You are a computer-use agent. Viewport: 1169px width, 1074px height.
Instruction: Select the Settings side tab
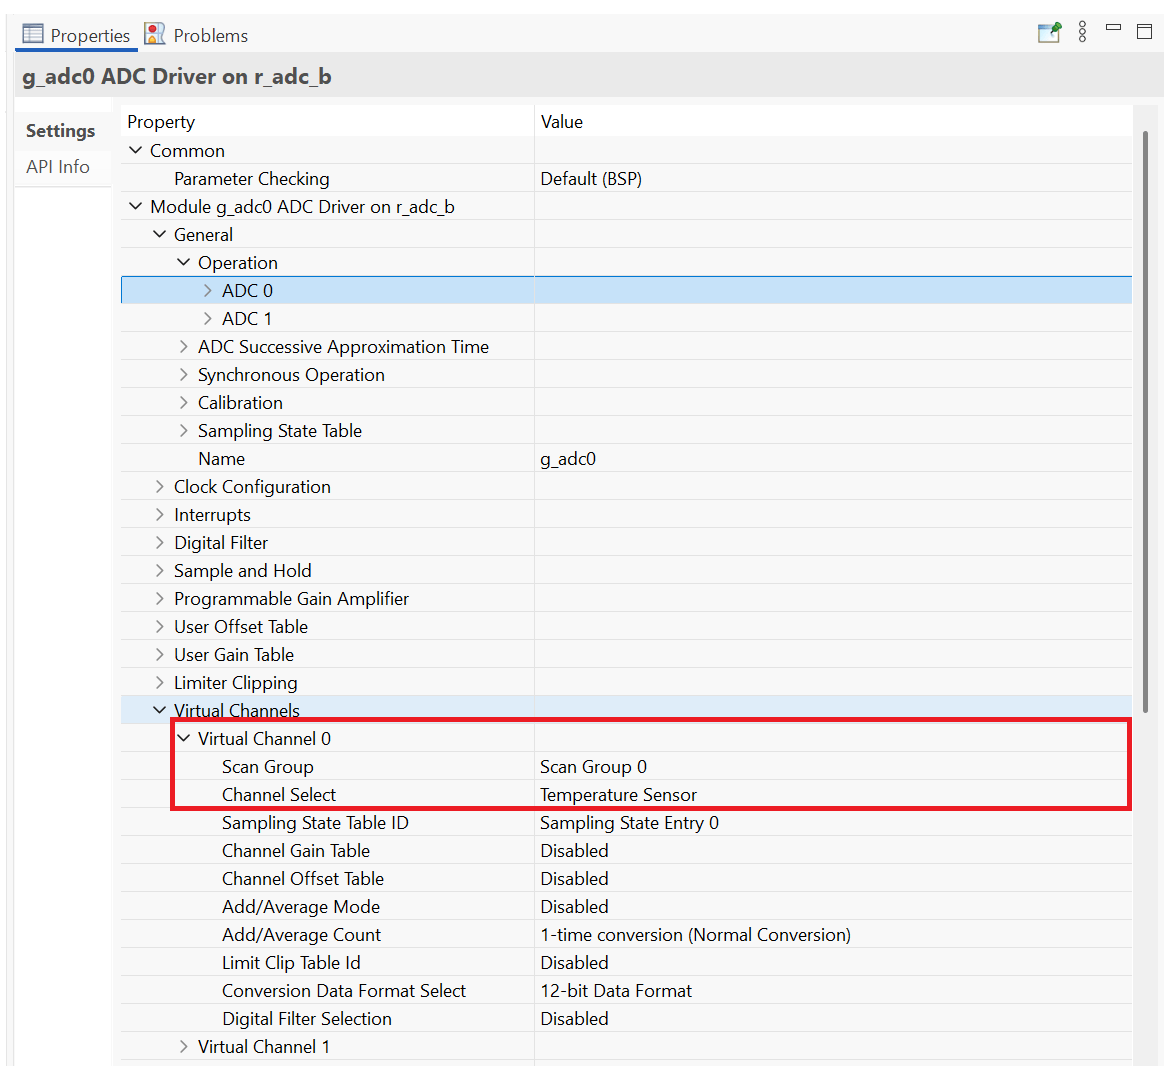pyautogui.click(x=60, y=131)
